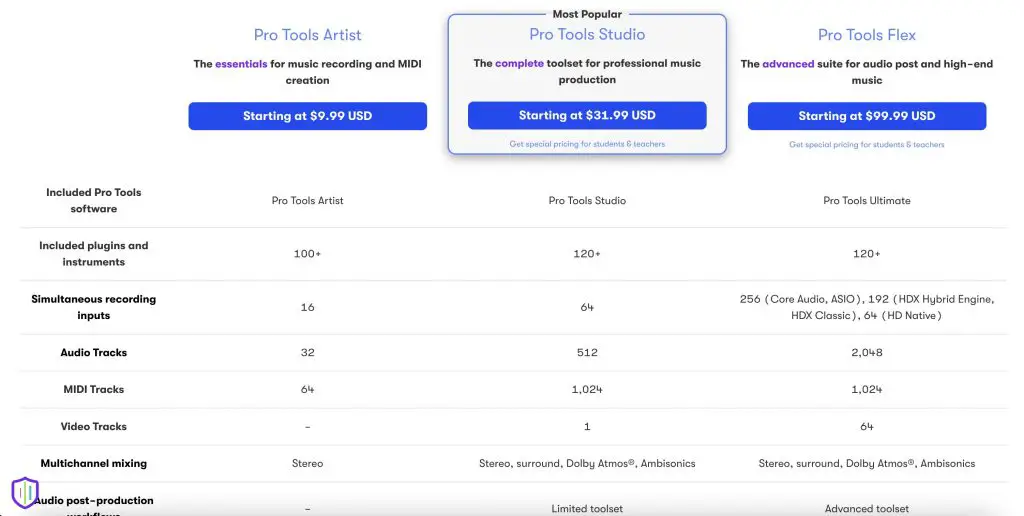This screenshot has width=1024, height=516.
Task: Click Simultaneous recording inputs row label
Action: tap(93, 307)
